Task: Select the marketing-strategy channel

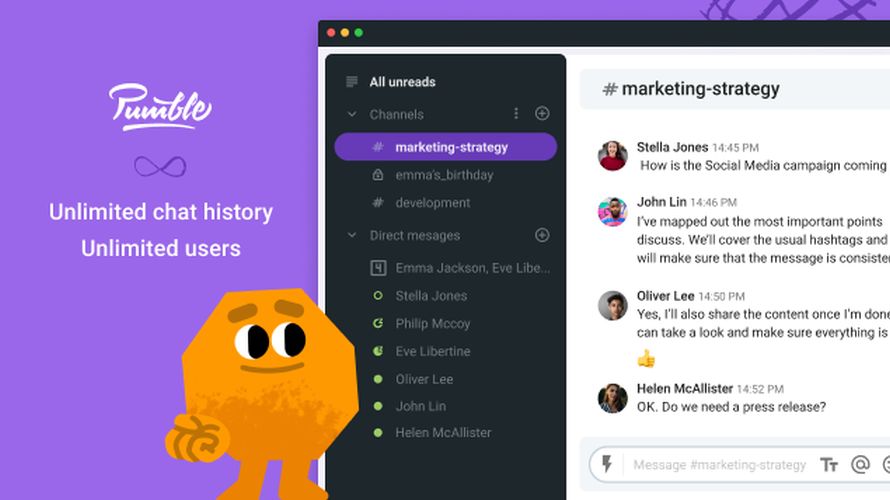Action: pos(446,147)
